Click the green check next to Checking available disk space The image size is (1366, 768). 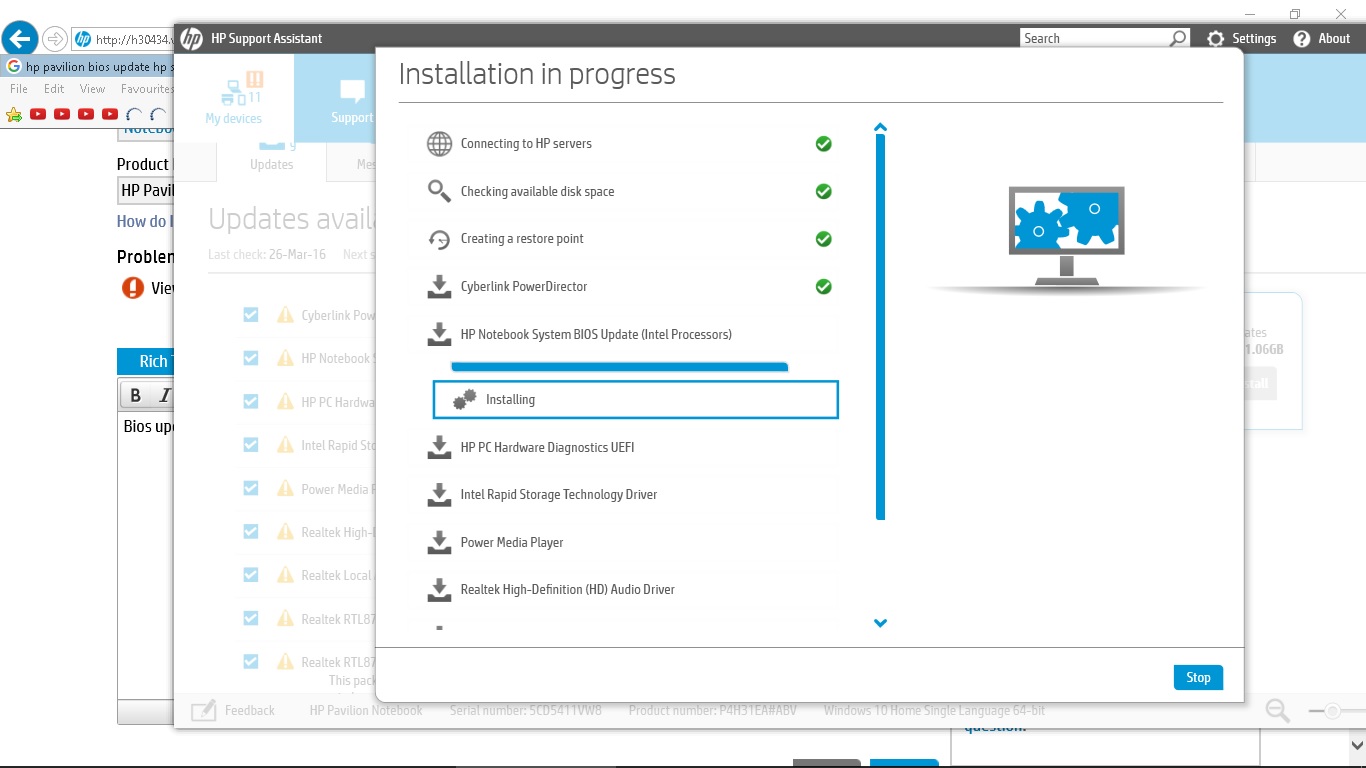[824, 191]
